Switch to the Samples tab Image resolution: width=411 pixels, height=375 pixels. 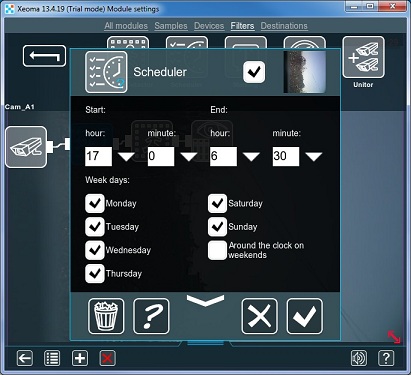[x=171, y=26]
